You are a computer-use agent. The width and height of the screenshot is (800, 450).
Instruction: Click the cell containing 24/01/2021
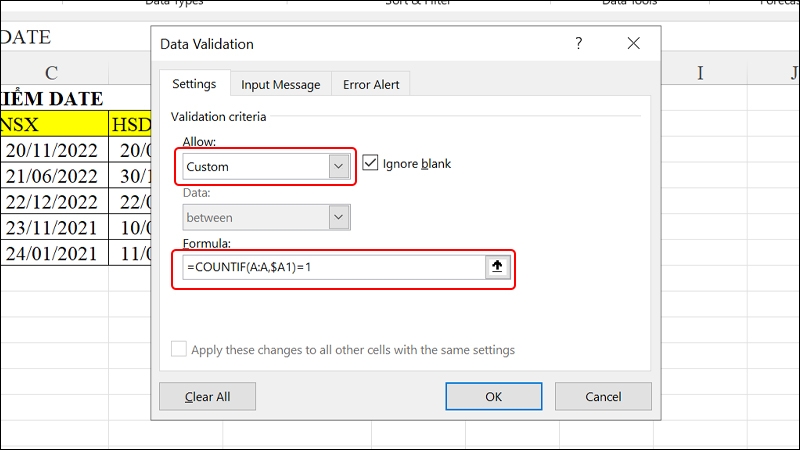[54, 253]
